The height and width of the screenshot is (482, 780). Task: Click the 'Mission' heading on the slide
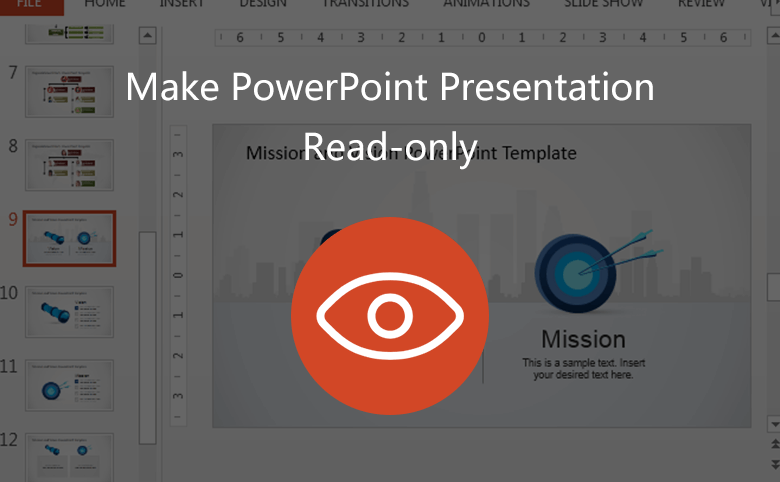pos(584,340)
